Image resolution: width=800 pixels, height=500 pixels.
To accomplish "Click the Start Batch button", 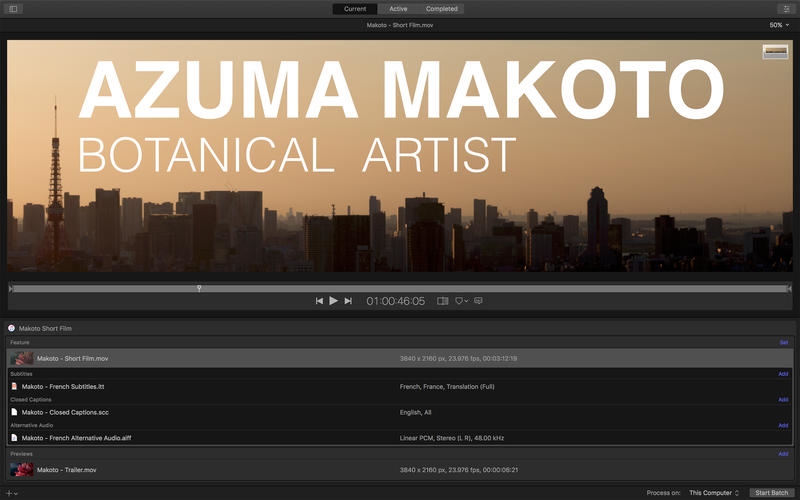I will click(x=771, y=493).
